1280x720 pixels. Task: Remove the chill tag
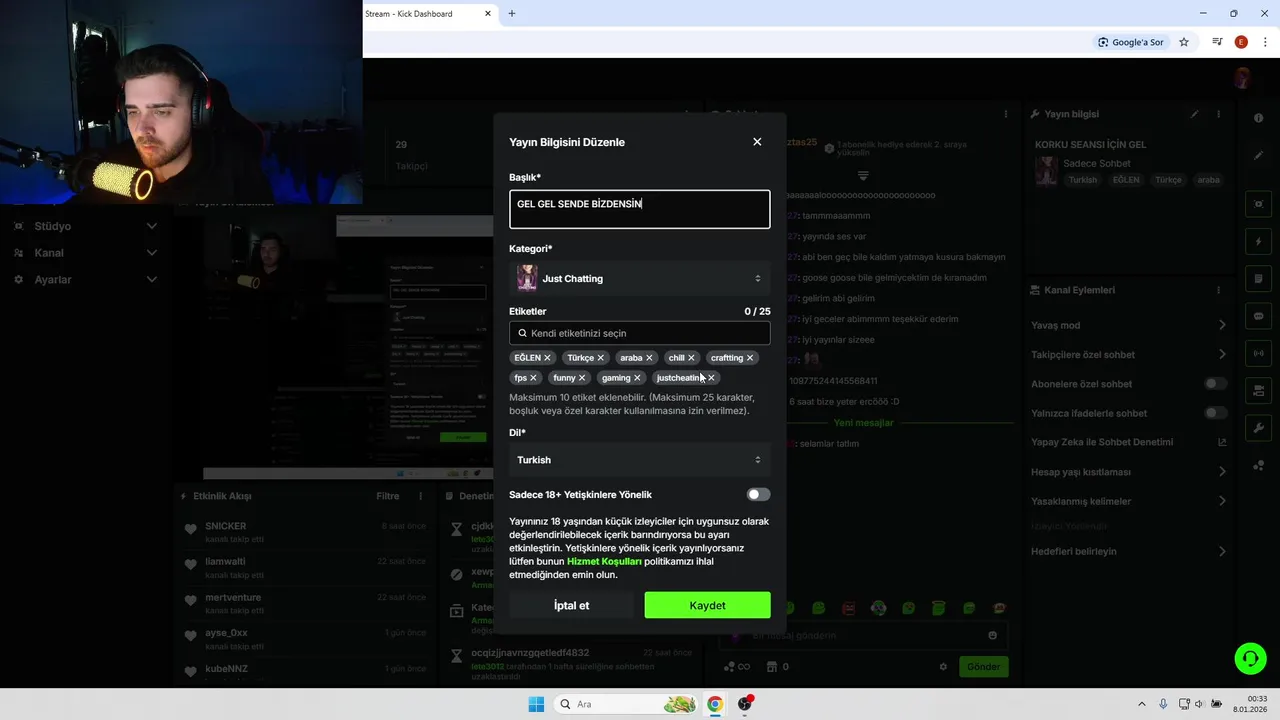(x=691, y=358)
